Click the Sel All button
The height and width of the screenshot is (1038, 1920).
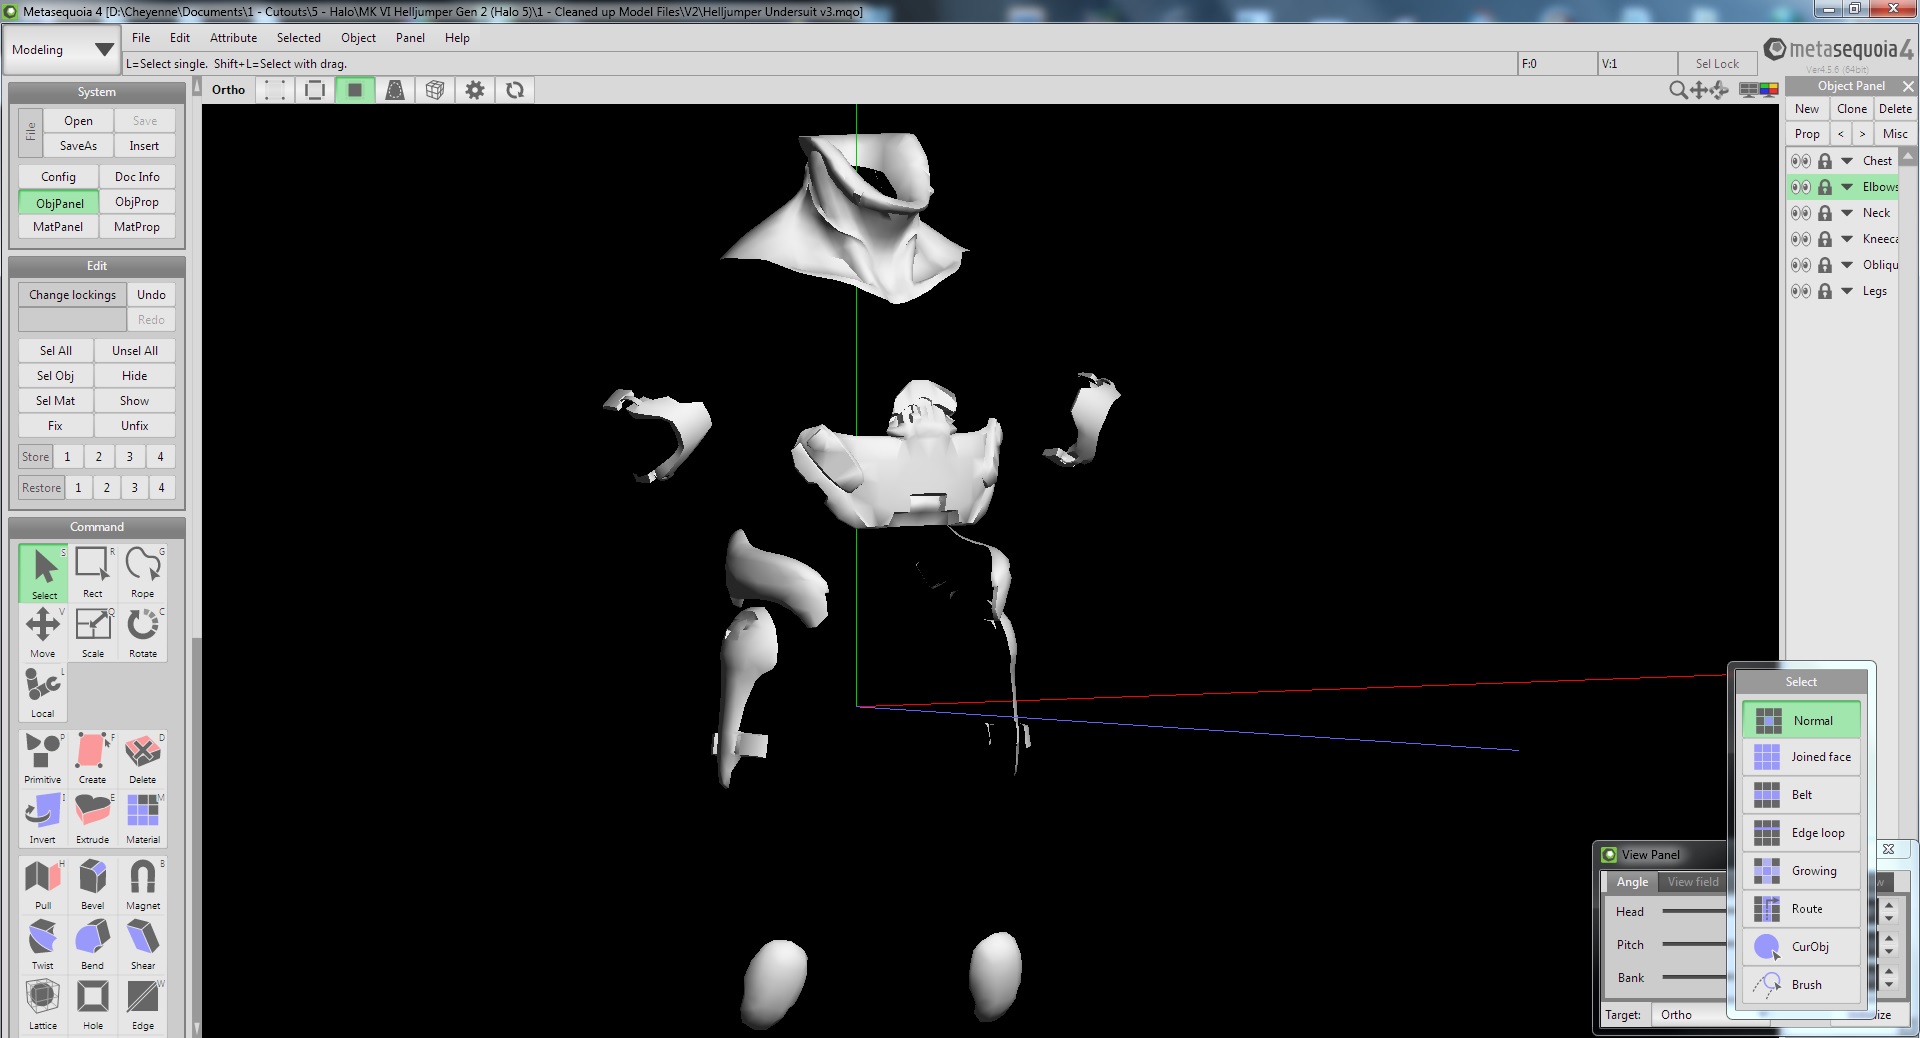[x=56, y=351]
